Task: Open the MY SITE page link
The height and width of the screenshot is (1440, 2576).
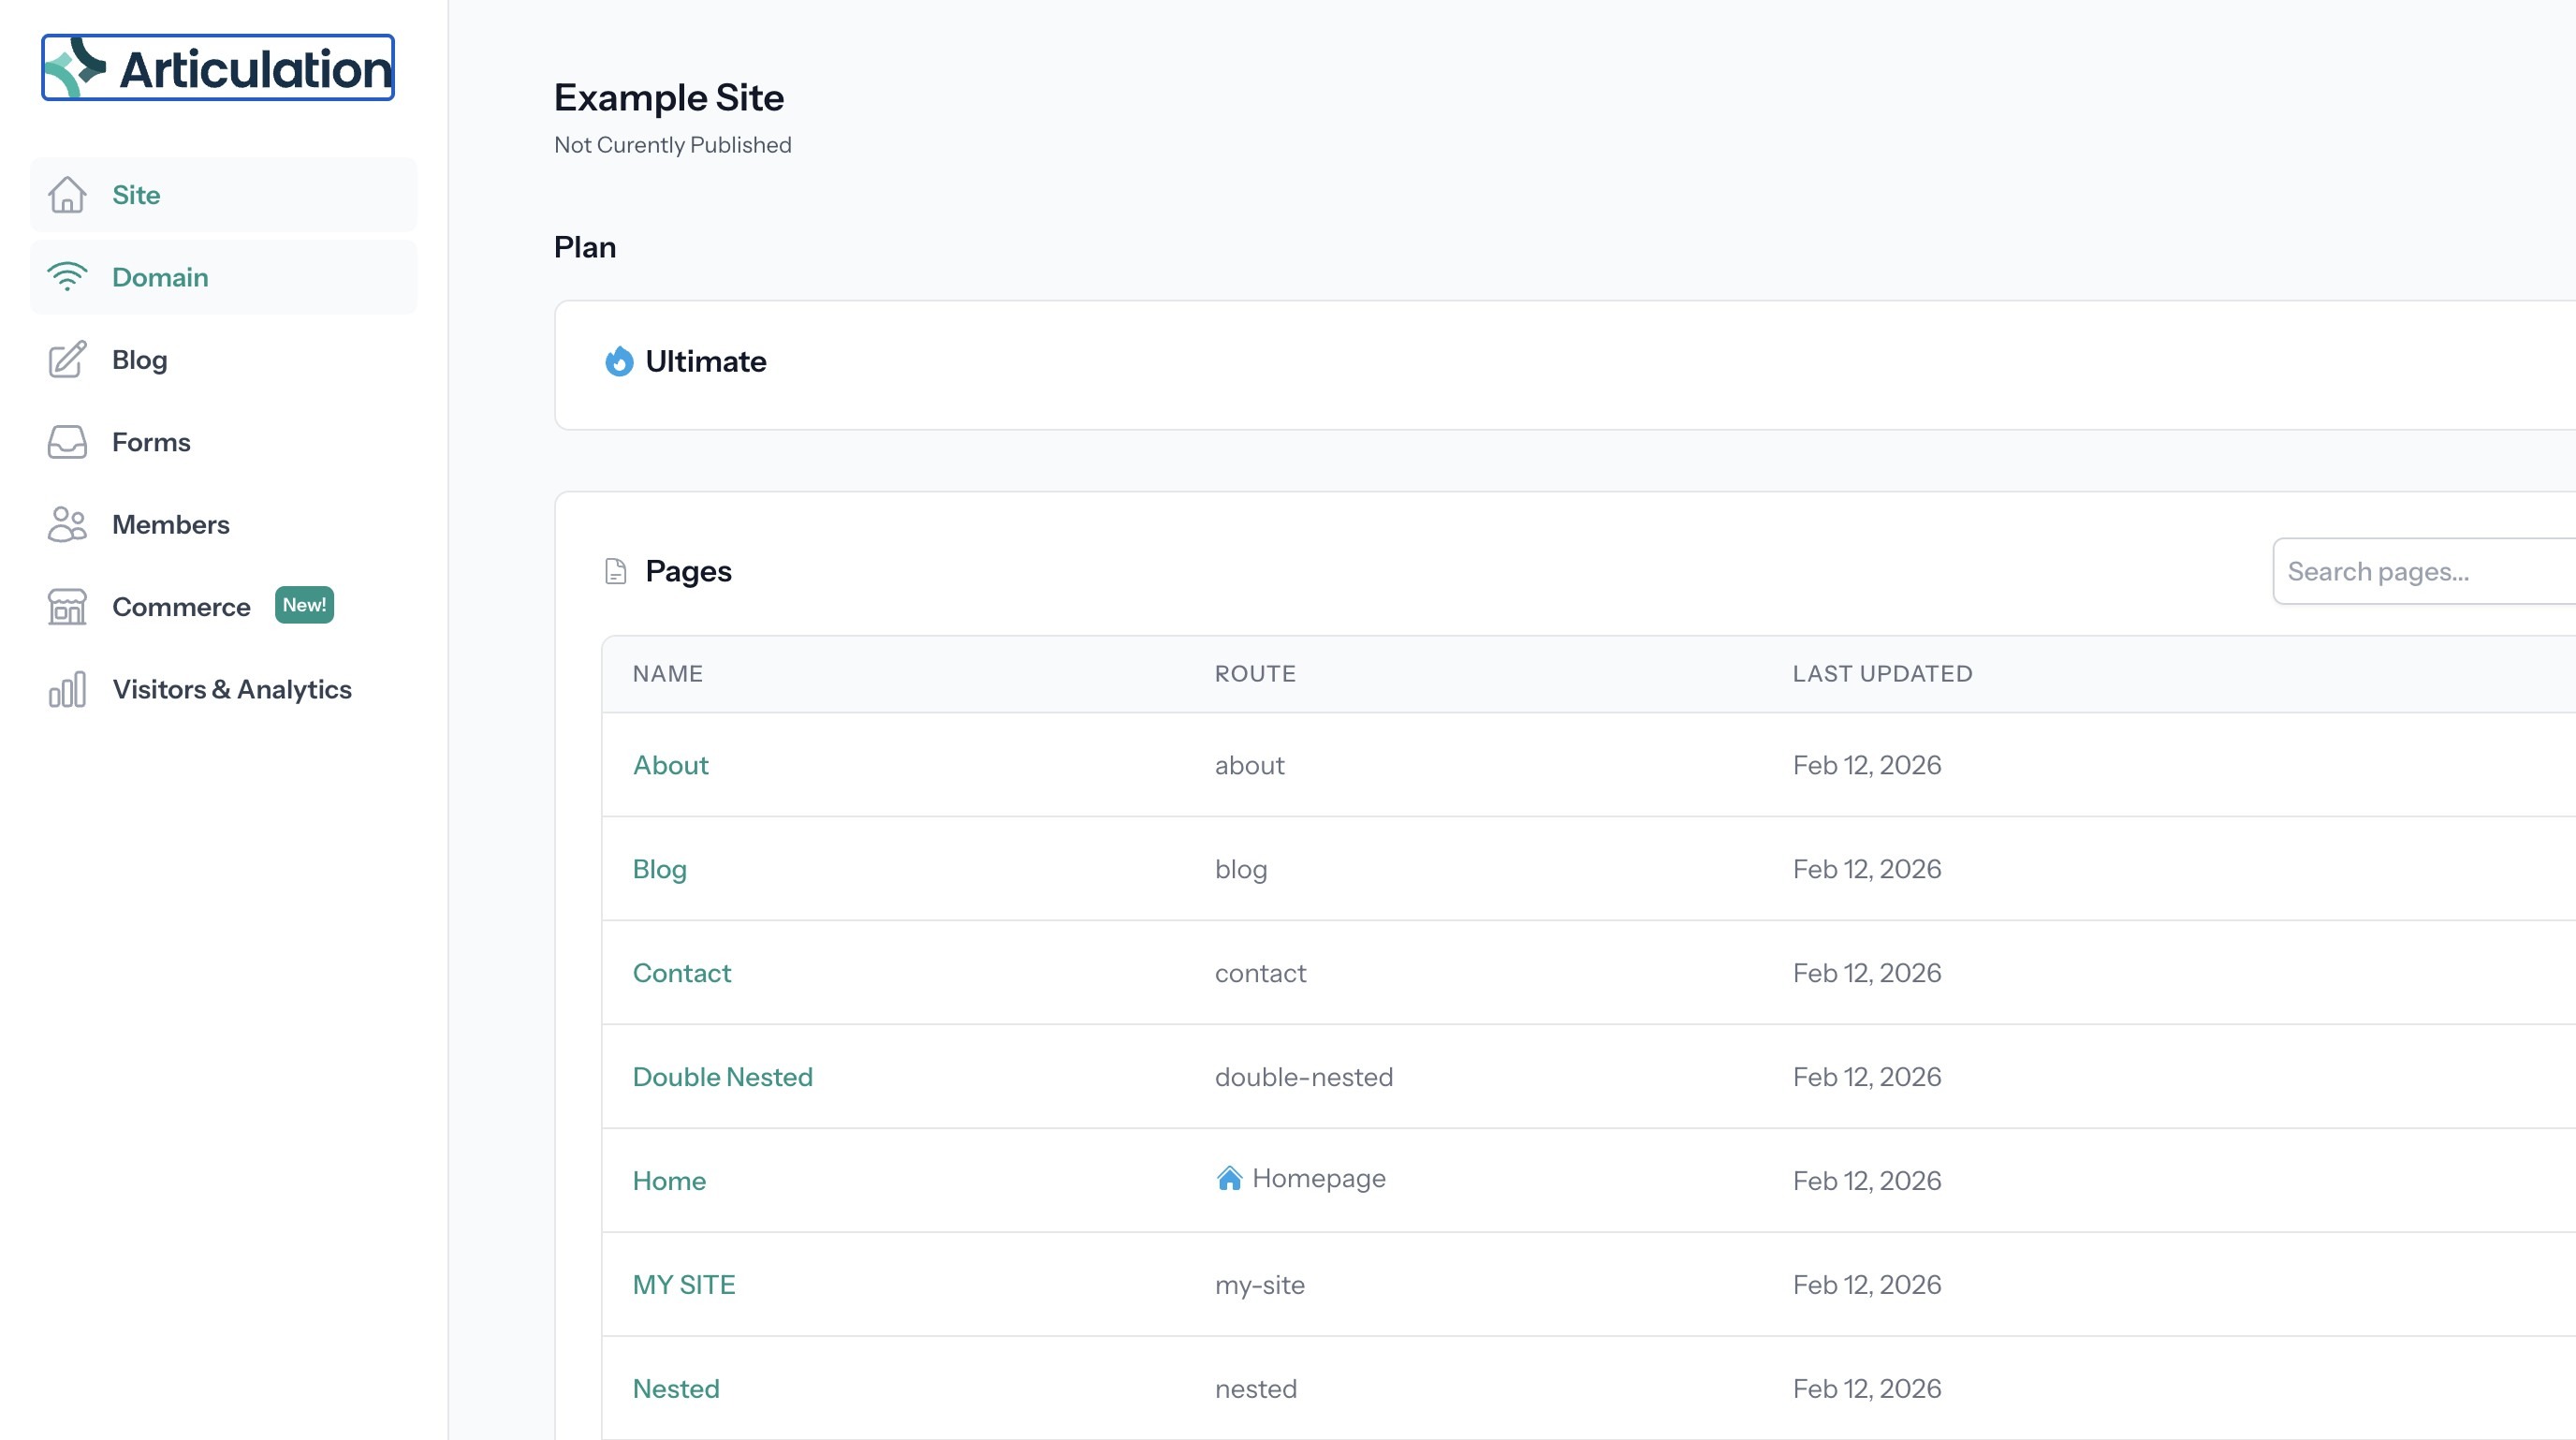Action: [683, 1285]
